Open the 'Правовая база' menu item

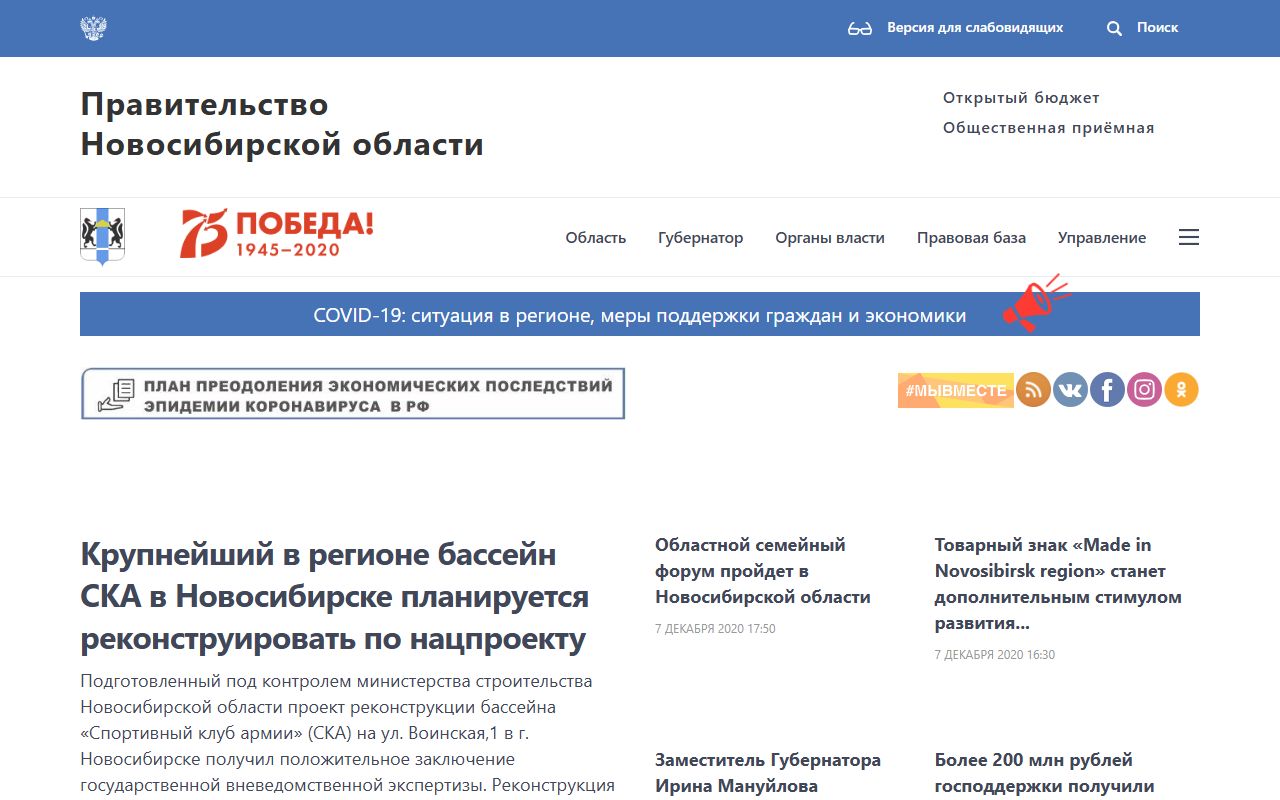tap(971, 238)
